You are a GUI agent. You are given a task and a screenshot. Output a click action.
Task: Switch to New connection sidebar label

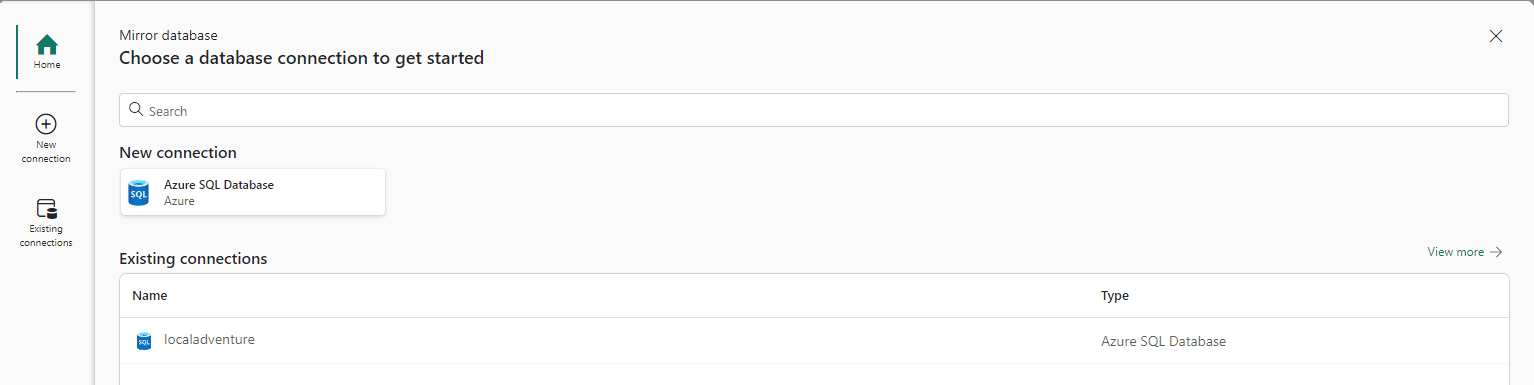[x=46, y=152]
